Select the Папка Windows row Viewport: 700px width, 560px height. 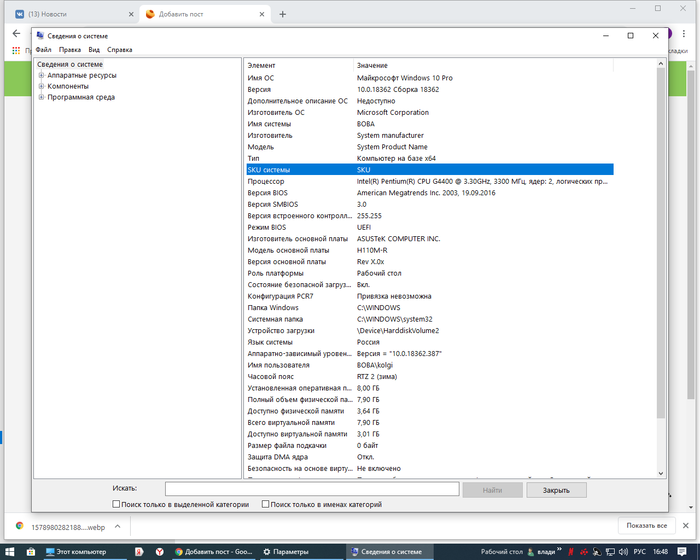(430, 308)
